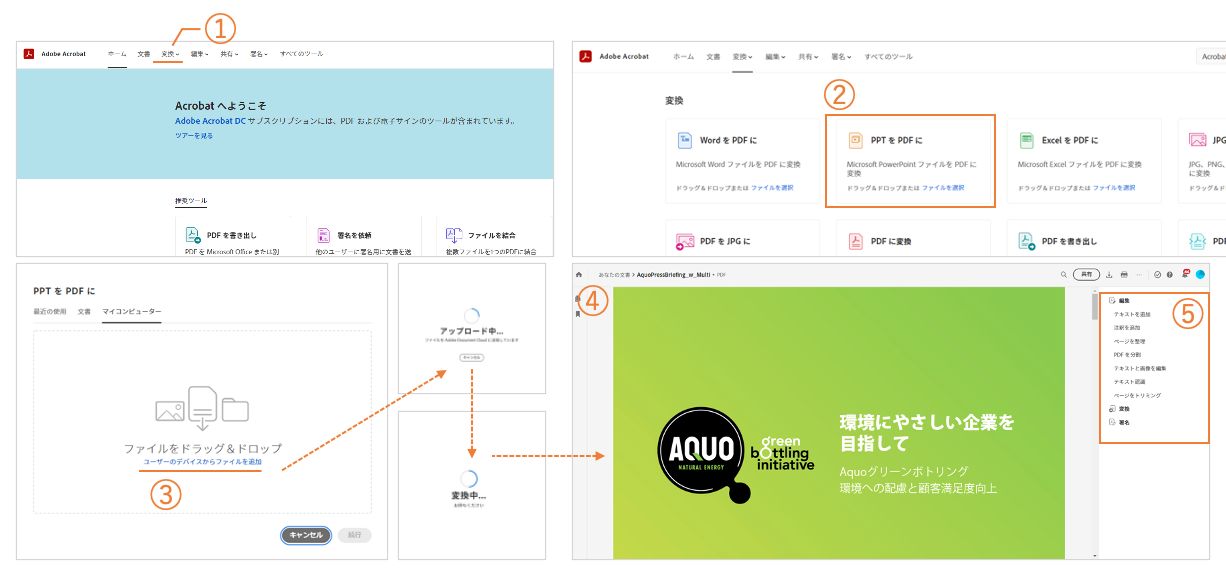Click テキスト認識 in the right panel

[1129, 381]
